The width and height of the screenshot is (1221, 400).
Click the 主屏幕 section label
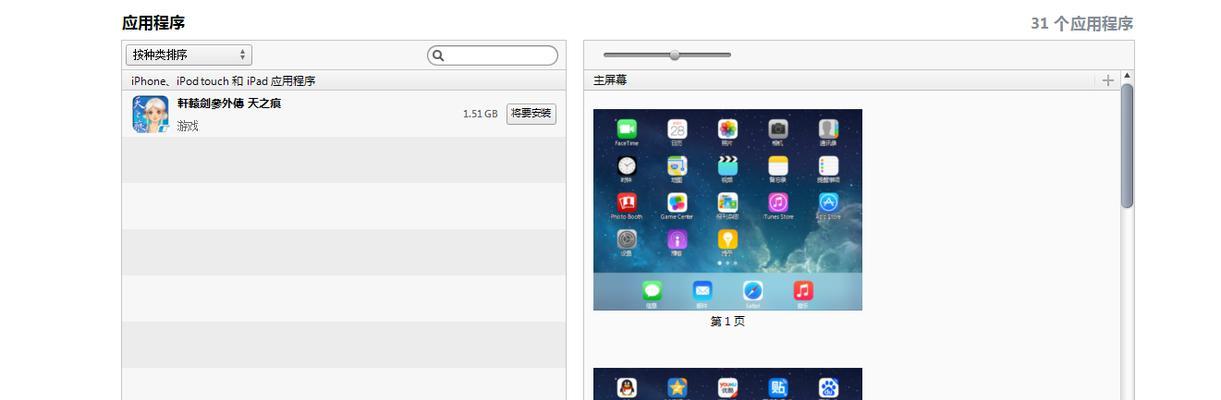click(610, 80)
